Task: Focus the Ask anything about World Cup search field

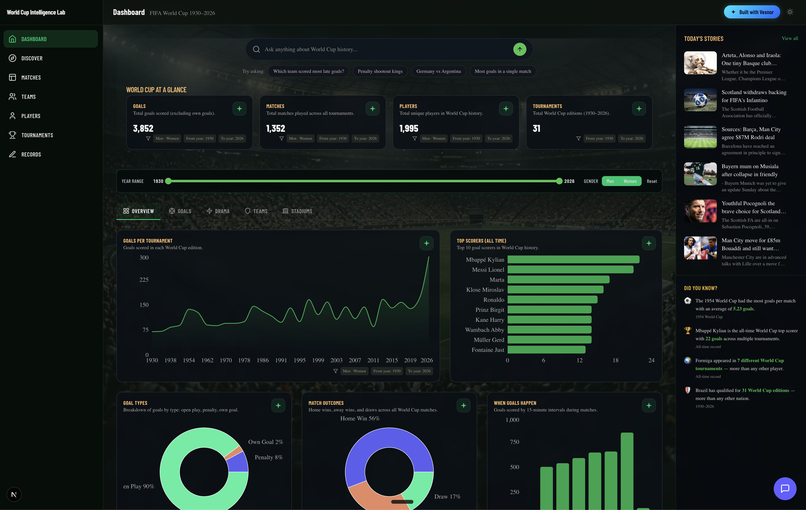Action: [388, 49]
